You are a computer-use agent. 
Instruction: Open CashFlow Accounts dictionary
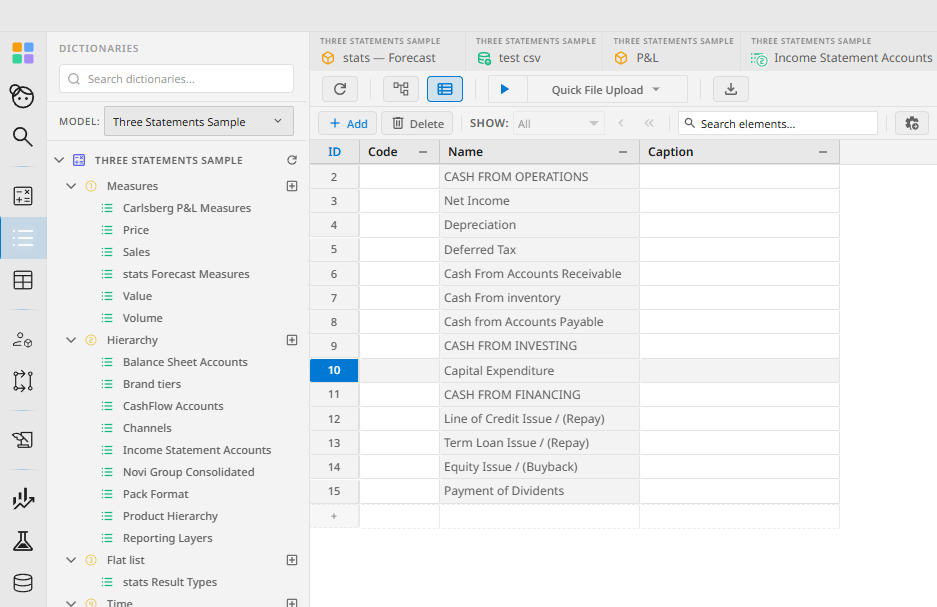173,406
